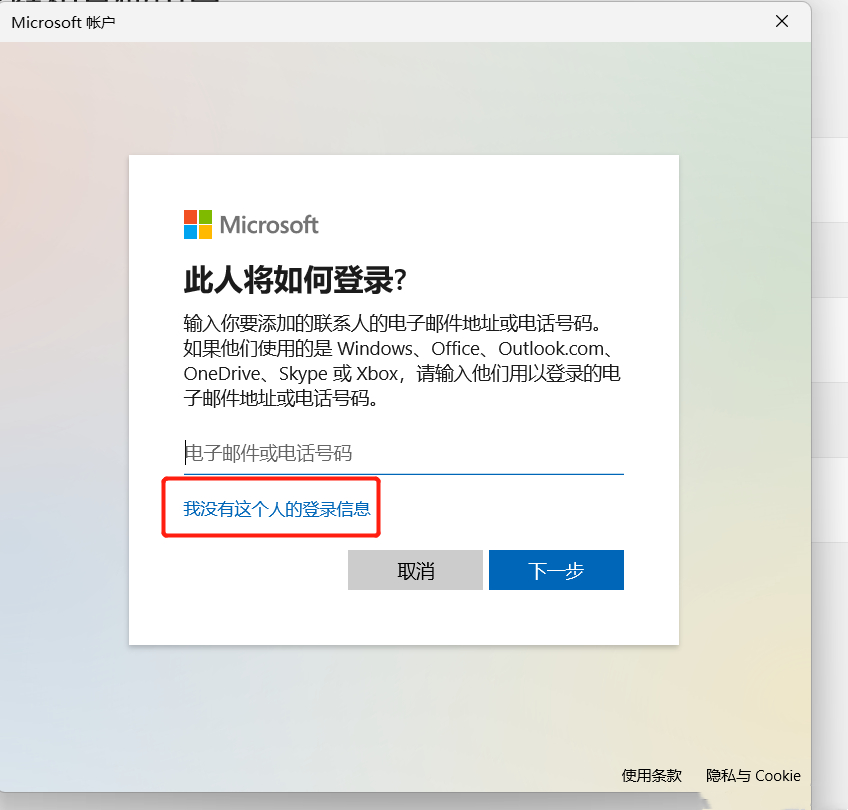Click the red square of Microsoft logo
Screen dimensions: 848x810
[x=190, y=217]
